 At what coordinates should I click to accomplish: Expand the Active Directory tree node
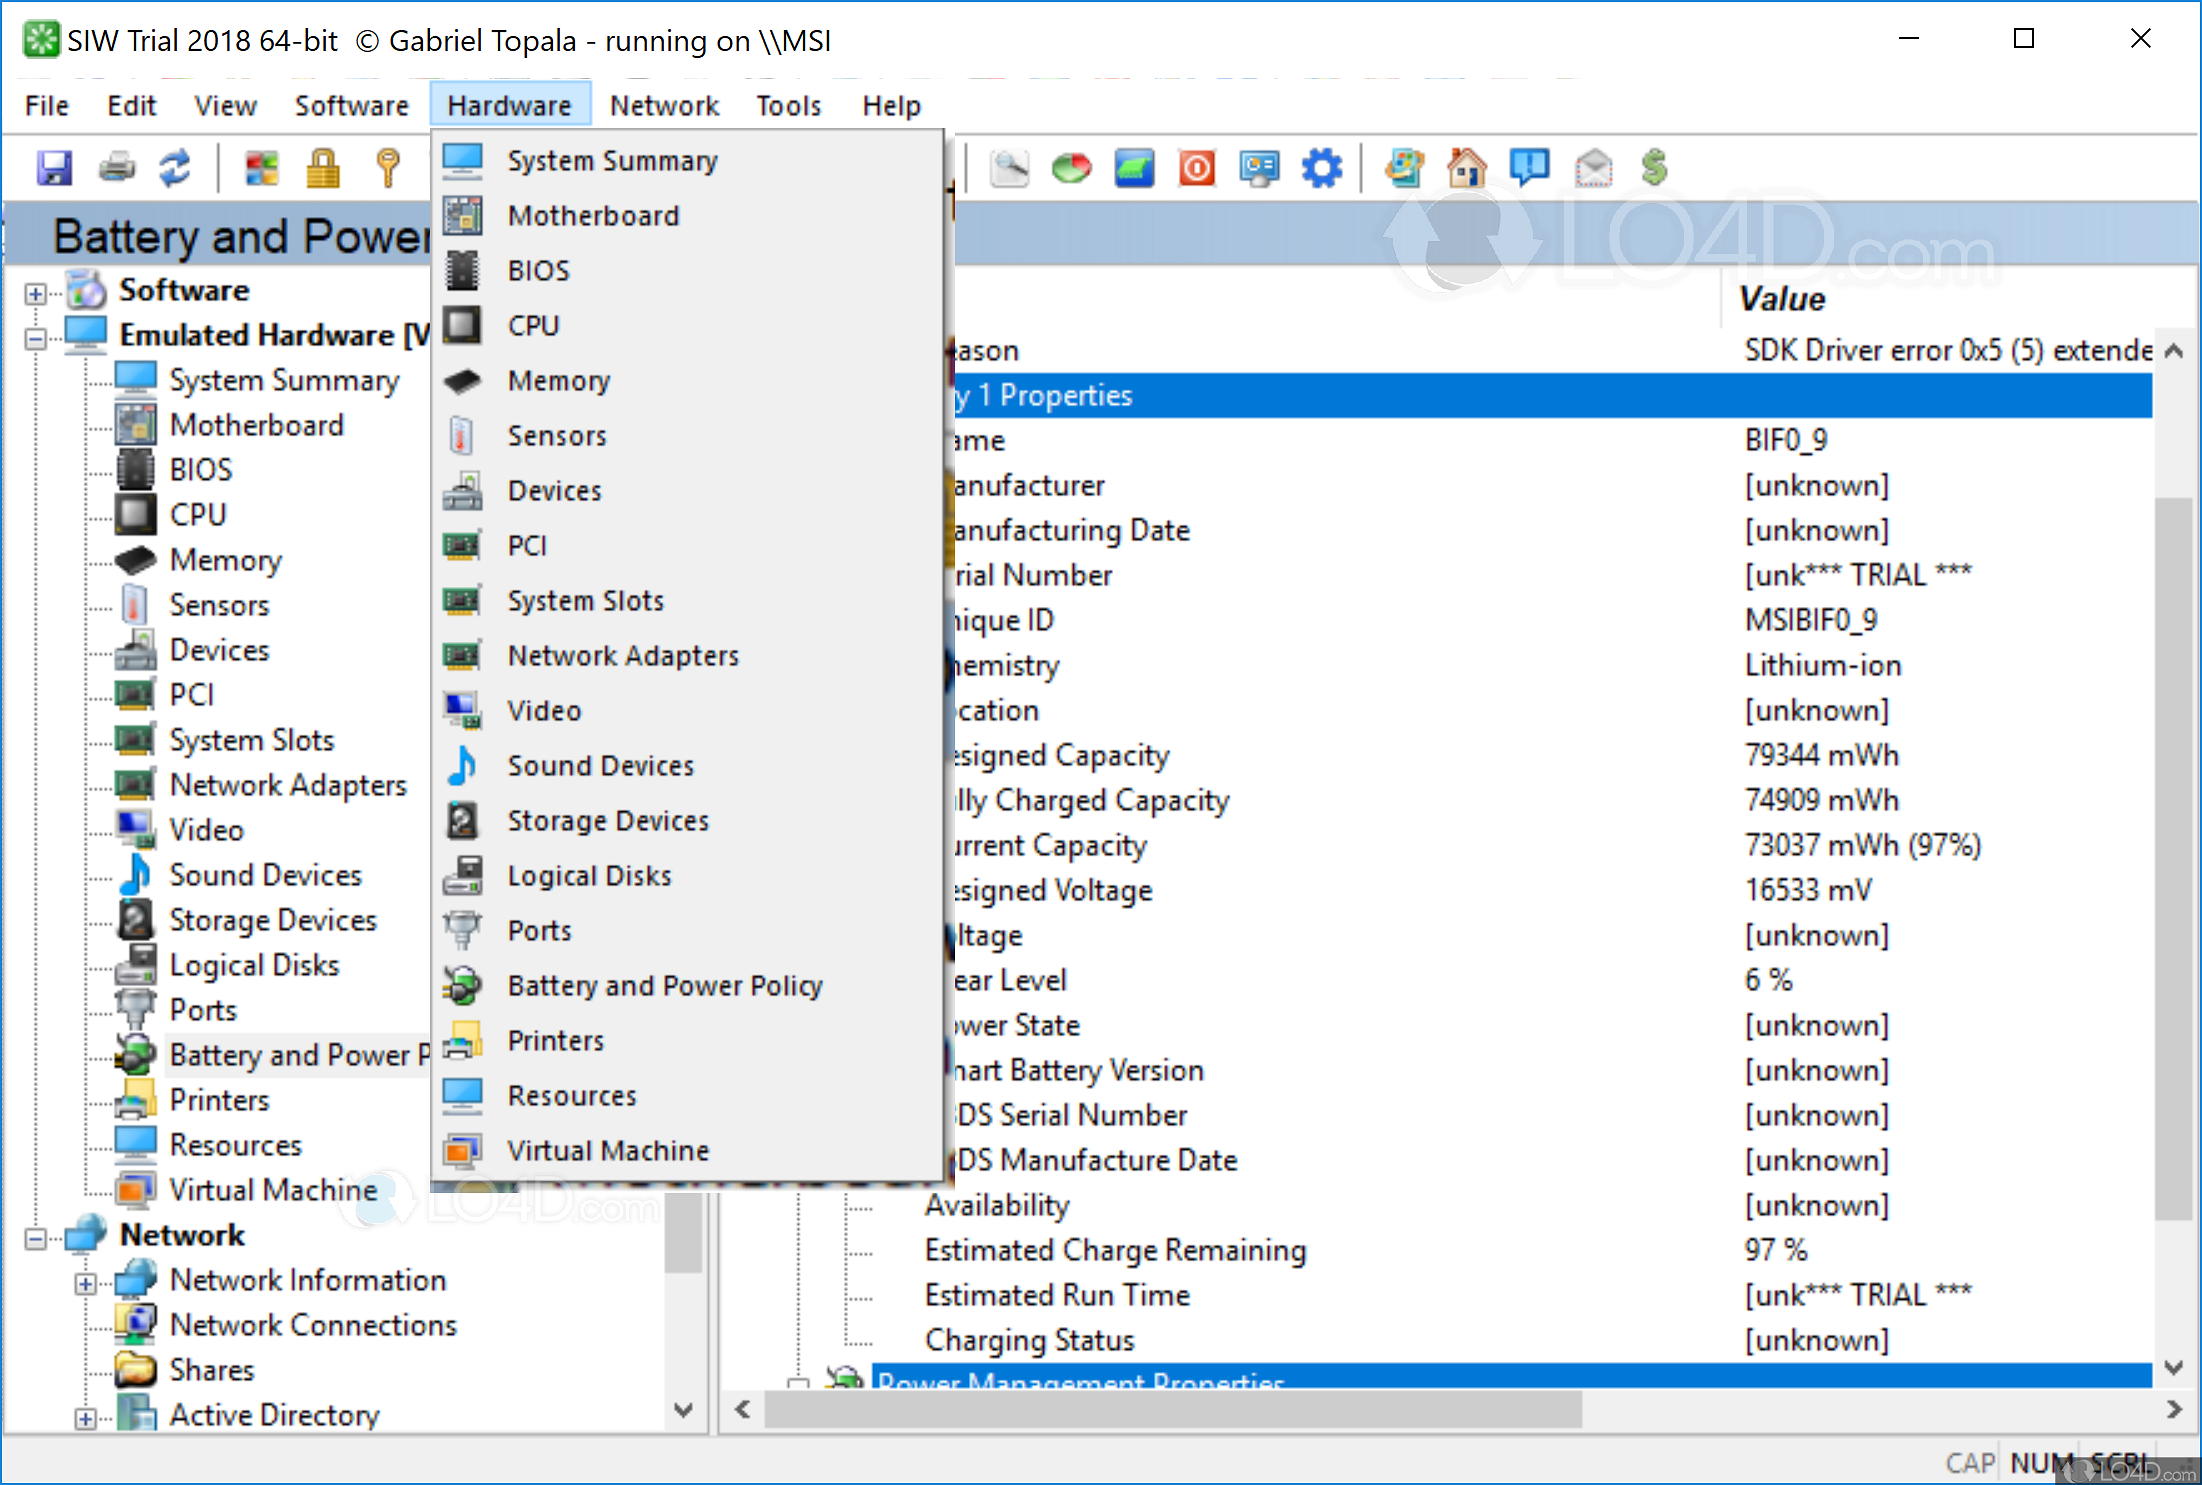click(x=86, y=1419)
